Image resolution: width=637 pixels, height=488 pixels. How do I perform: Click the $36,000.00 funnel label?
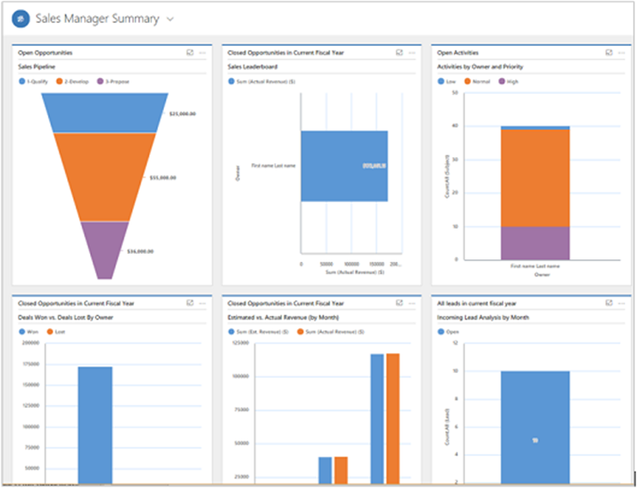coord(140,252)
